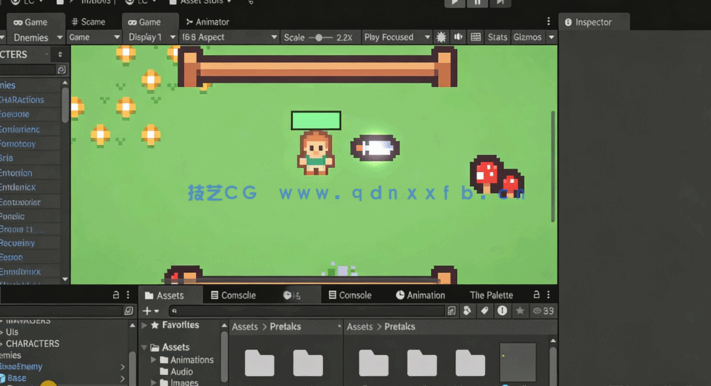Open BaseEnemy prefab via its chevron
Image resolution: width=711 pixels, height=386 pixels.
click(122, 366)
